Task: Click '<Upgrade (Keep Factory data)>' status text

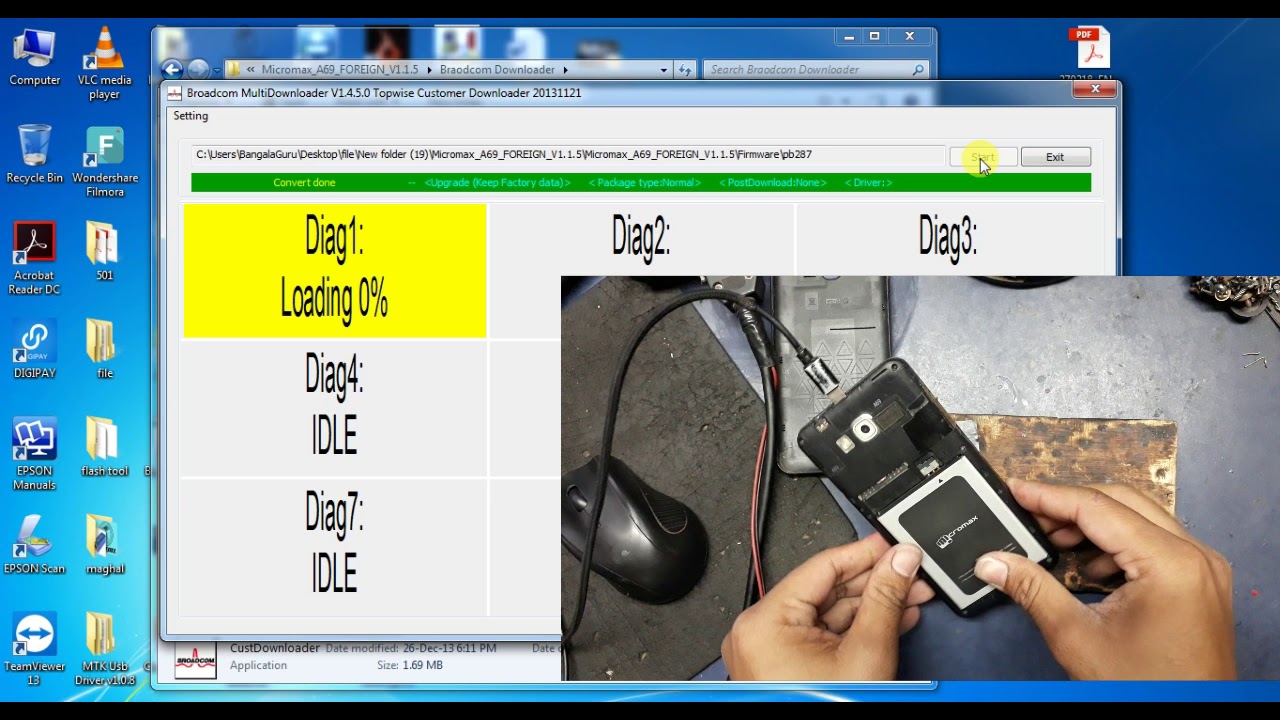Action: tap(497, 183)
